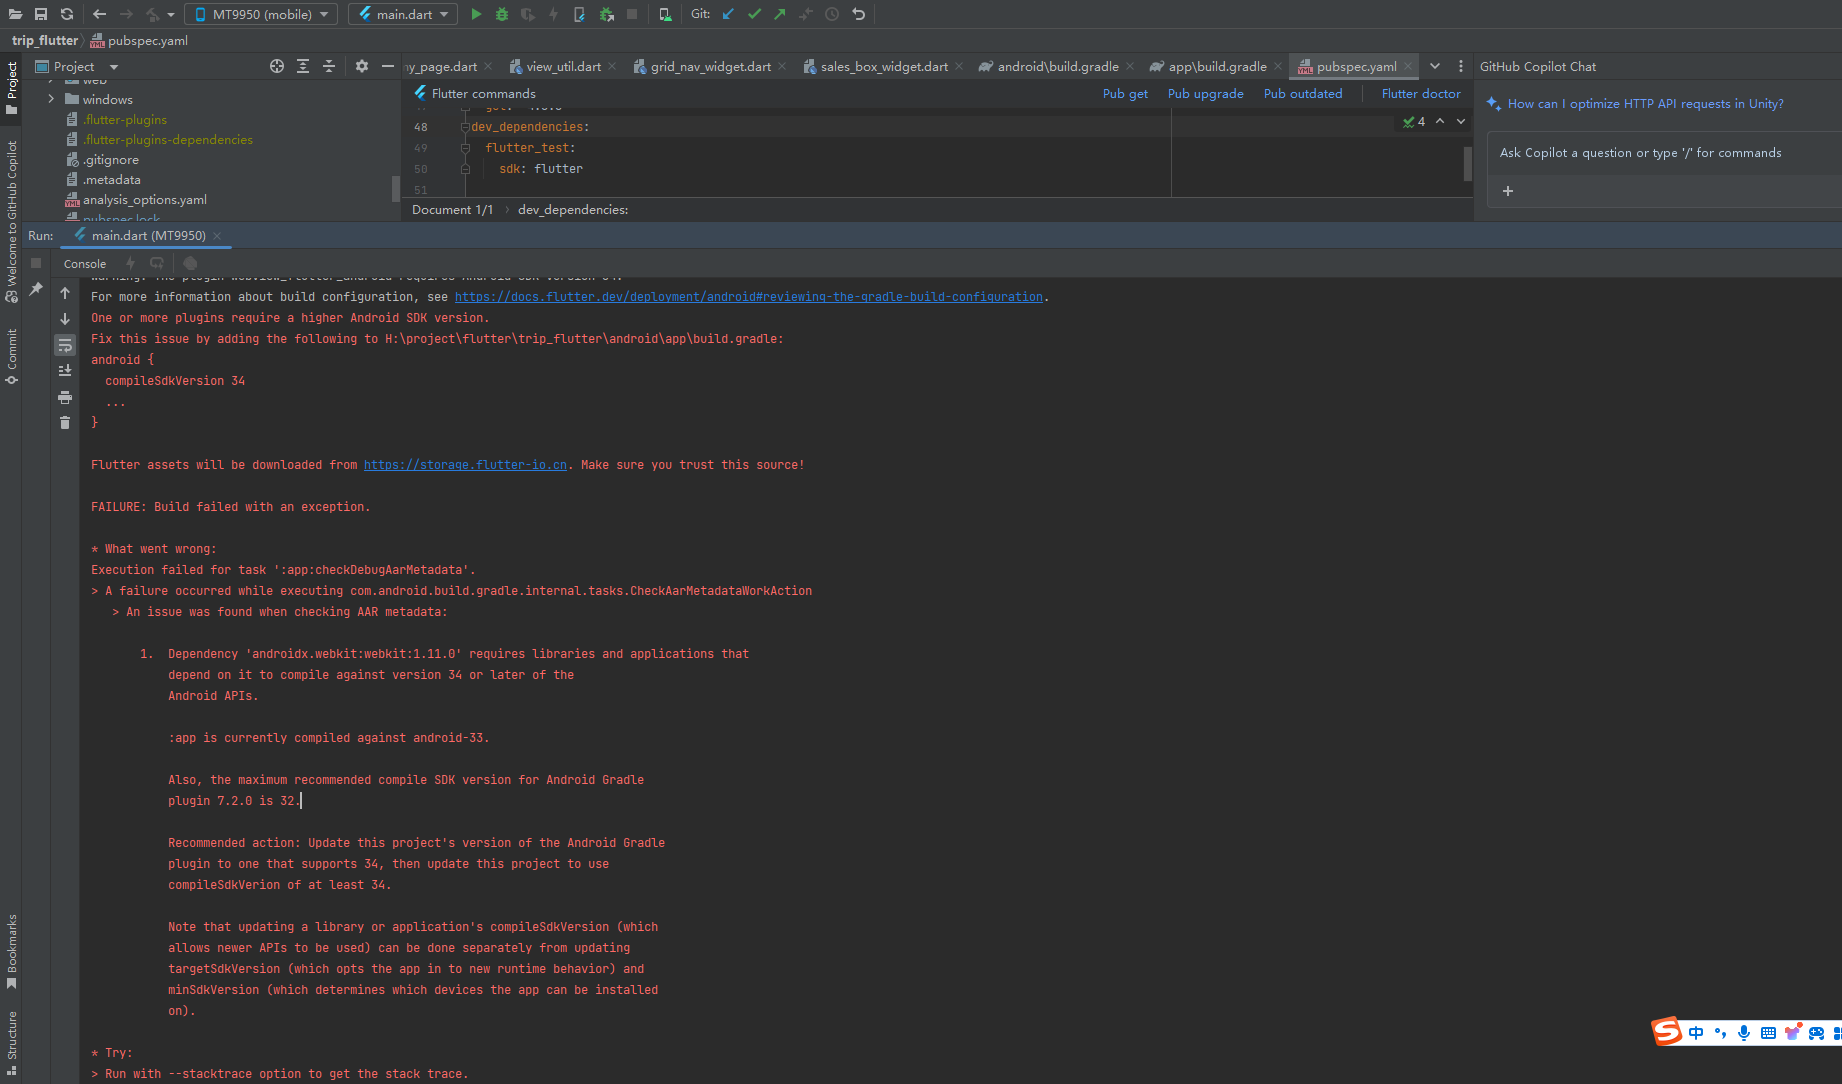
Task: Open storage.flutter-io.cn link
Action: pos(465,465)
